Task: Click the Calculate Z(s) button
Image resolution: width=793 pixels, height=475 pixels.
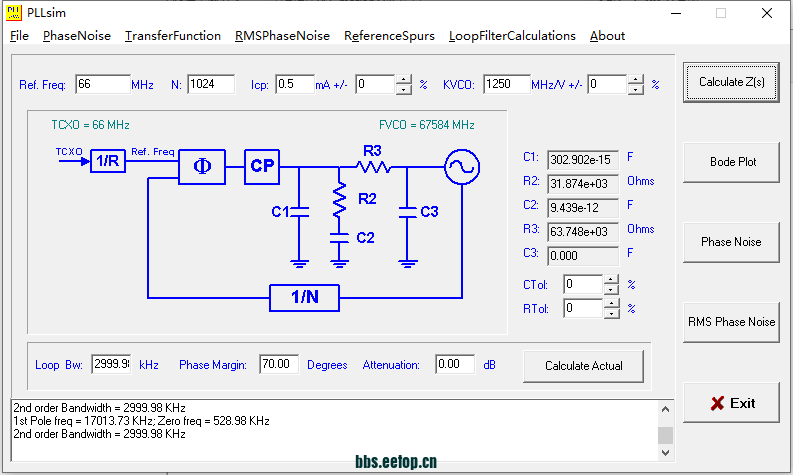Action: (x=731, y=82)
